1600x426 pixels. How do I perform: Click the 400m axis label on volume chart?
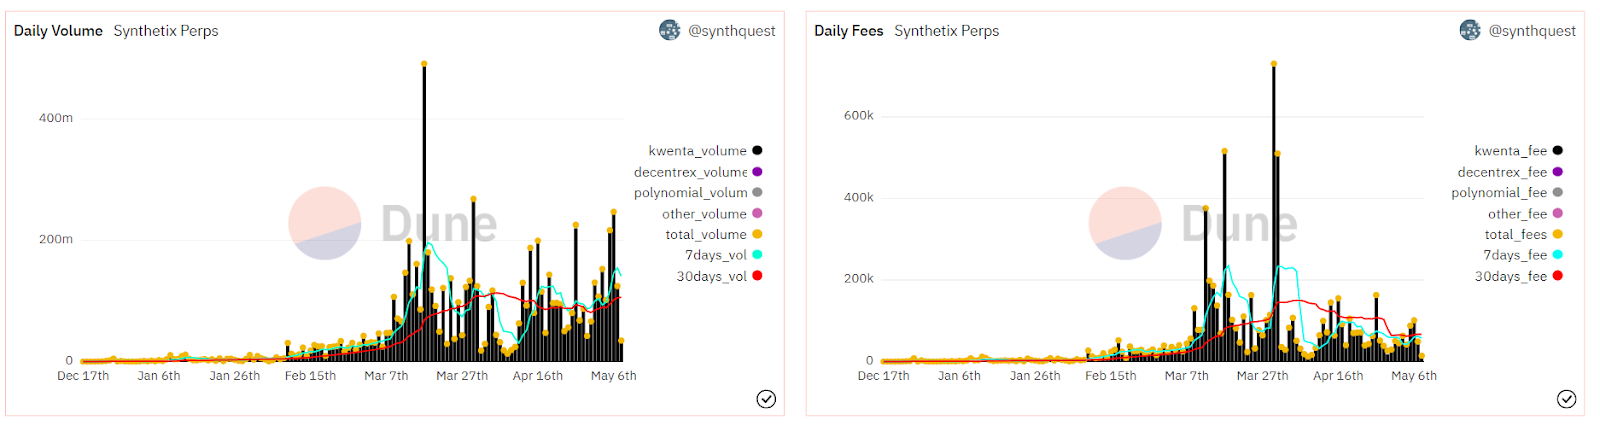click(56, 118)
